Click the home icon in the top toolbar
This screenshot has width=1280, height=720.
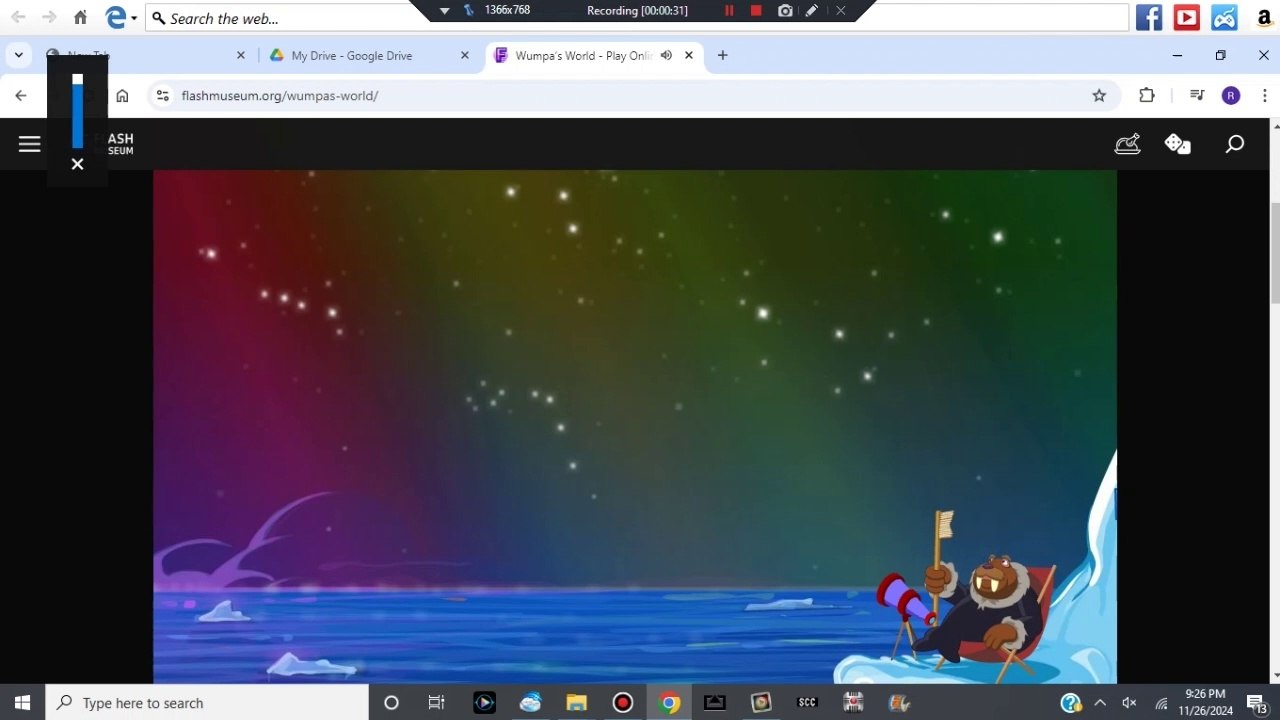[80, 17]
